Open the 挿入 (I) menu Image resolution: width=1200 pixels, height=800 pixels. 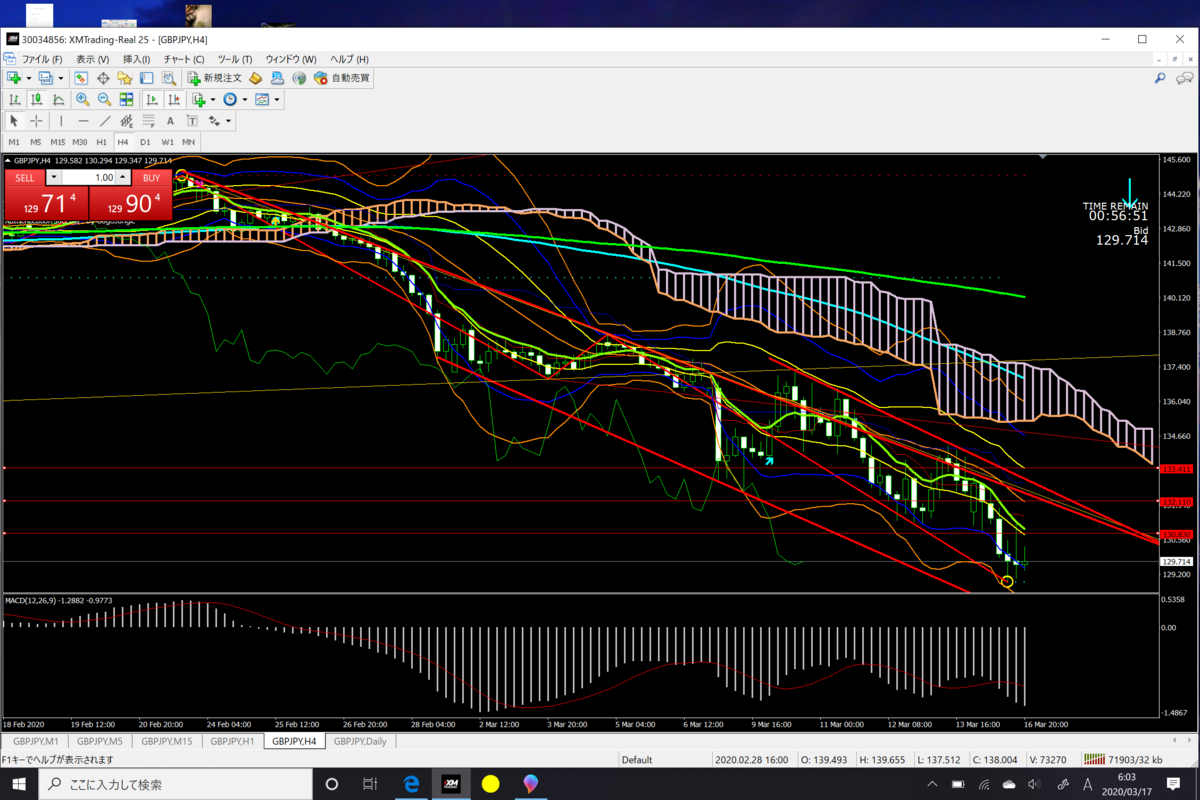tap(136, 59)
